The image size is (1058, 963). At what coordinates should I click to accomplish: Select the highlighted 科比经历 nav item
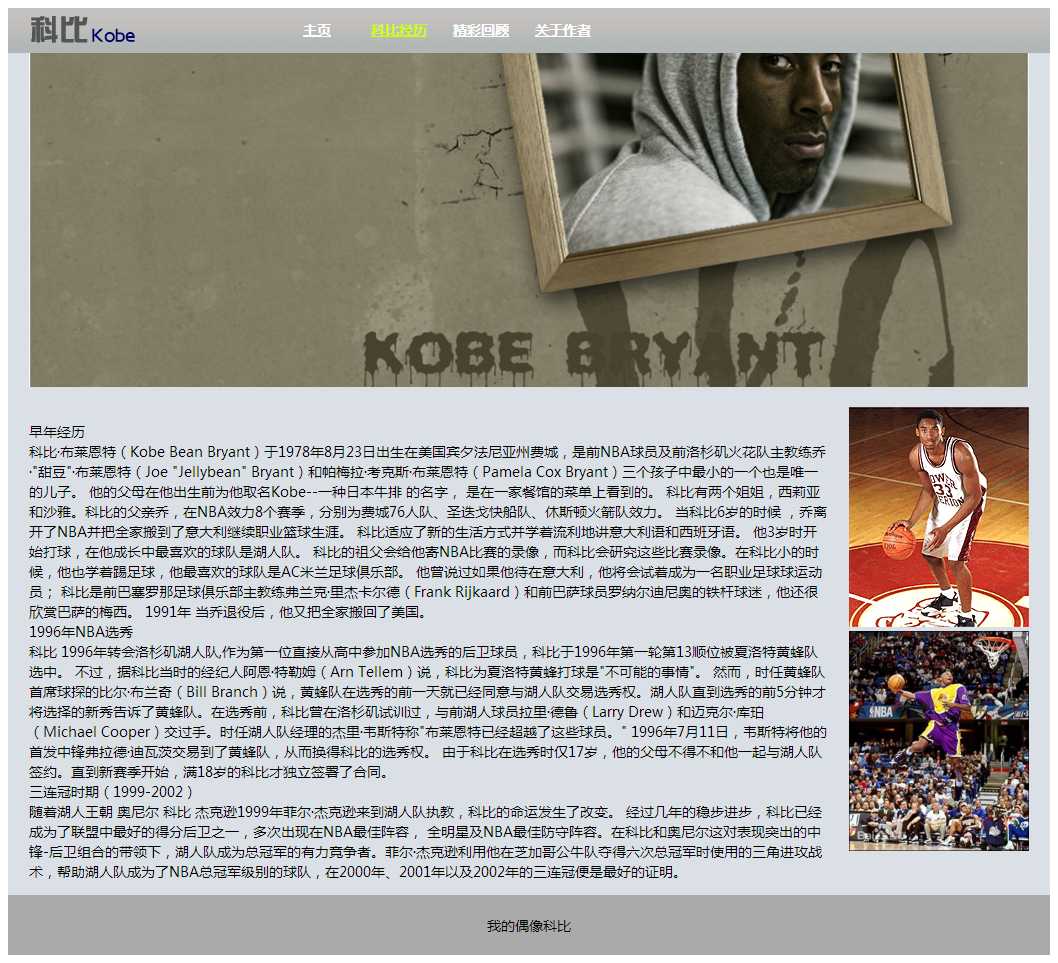point(398,31)
